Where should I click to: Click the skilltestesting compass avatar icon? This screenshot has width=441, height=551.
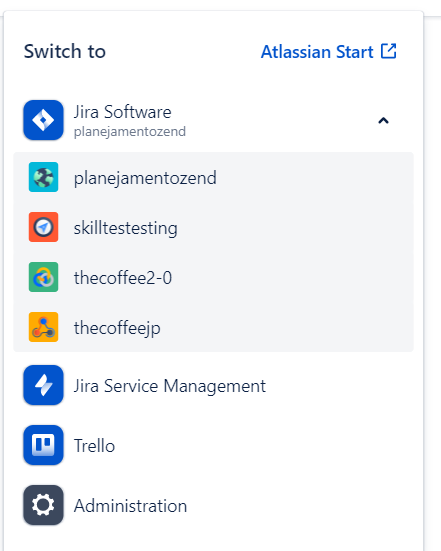coord(43,227)
